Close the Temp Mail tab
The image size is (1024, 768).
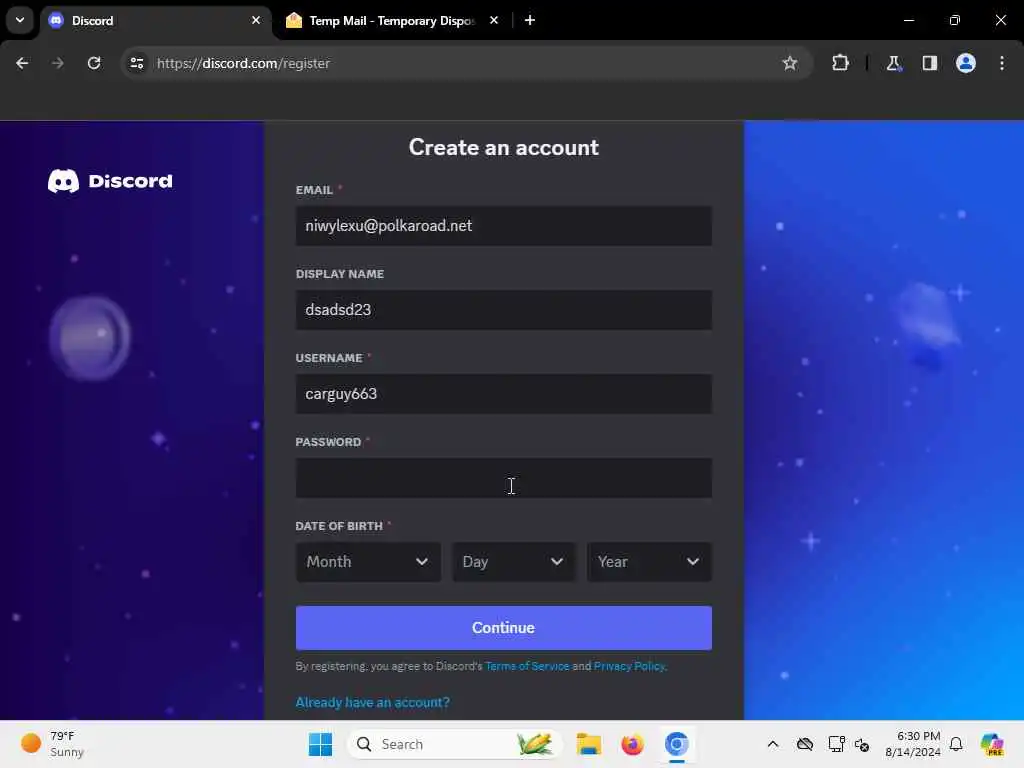click(494, 20)
